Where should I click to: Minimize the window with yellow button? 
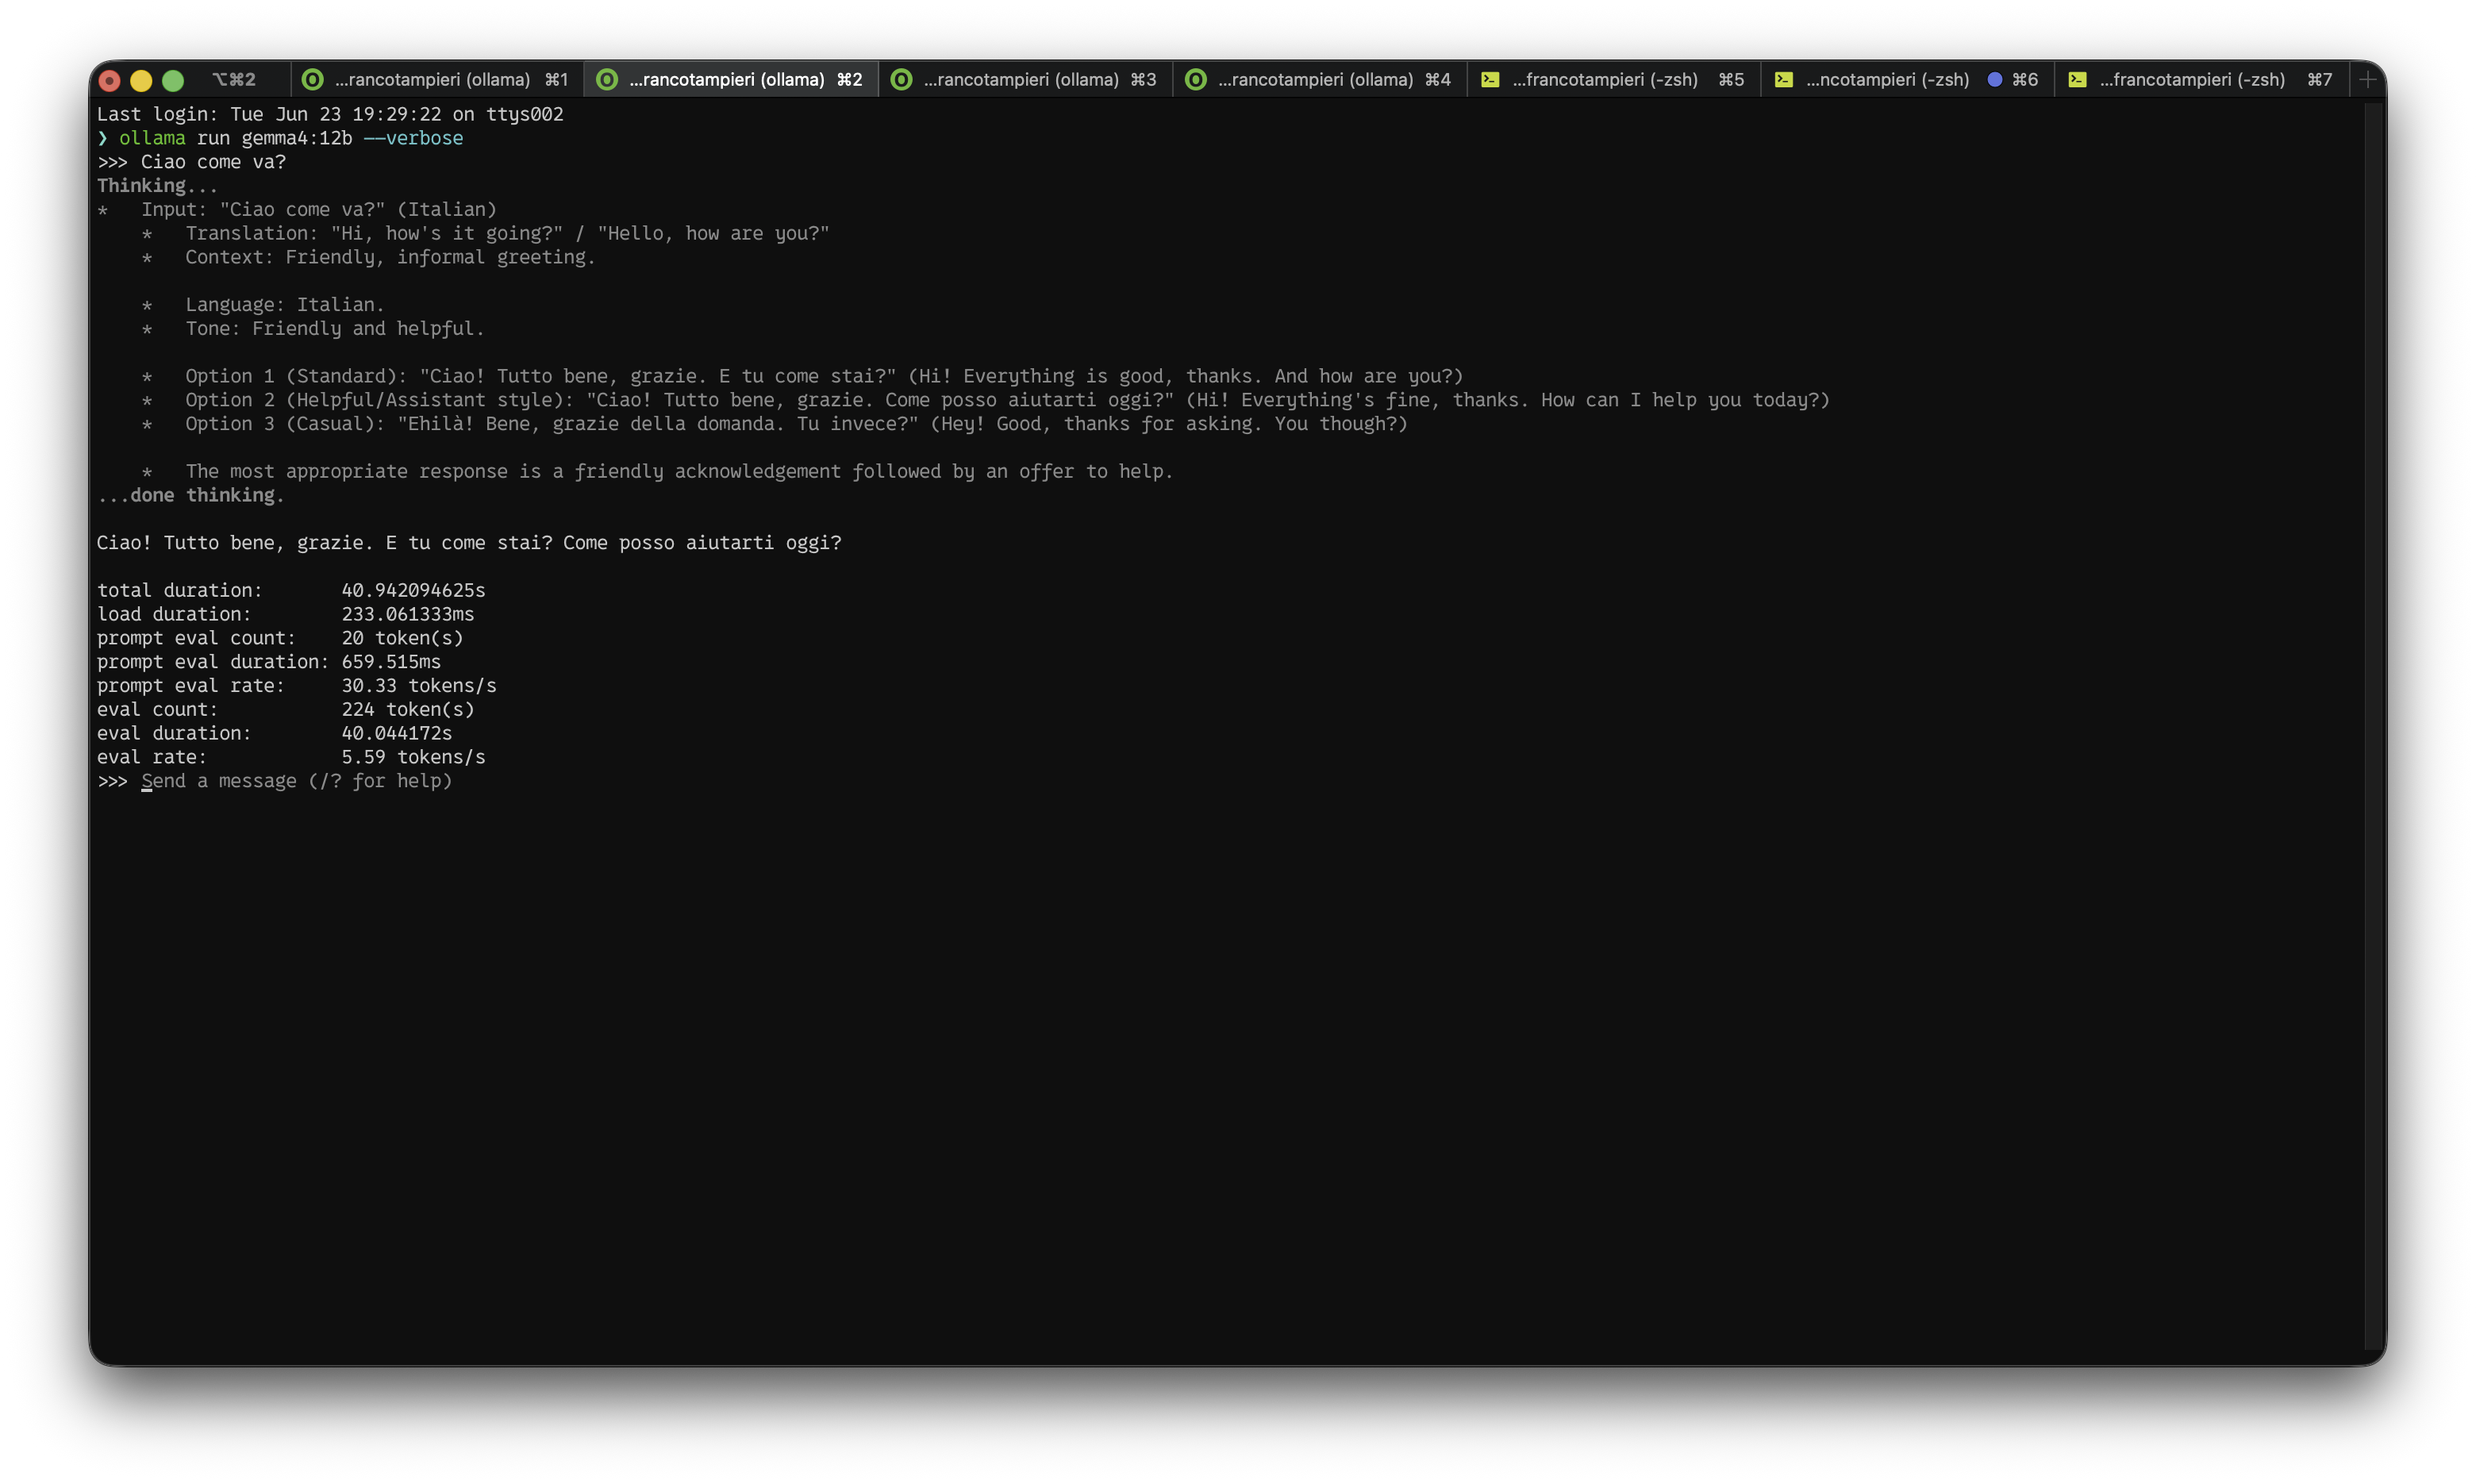point(141,80)
